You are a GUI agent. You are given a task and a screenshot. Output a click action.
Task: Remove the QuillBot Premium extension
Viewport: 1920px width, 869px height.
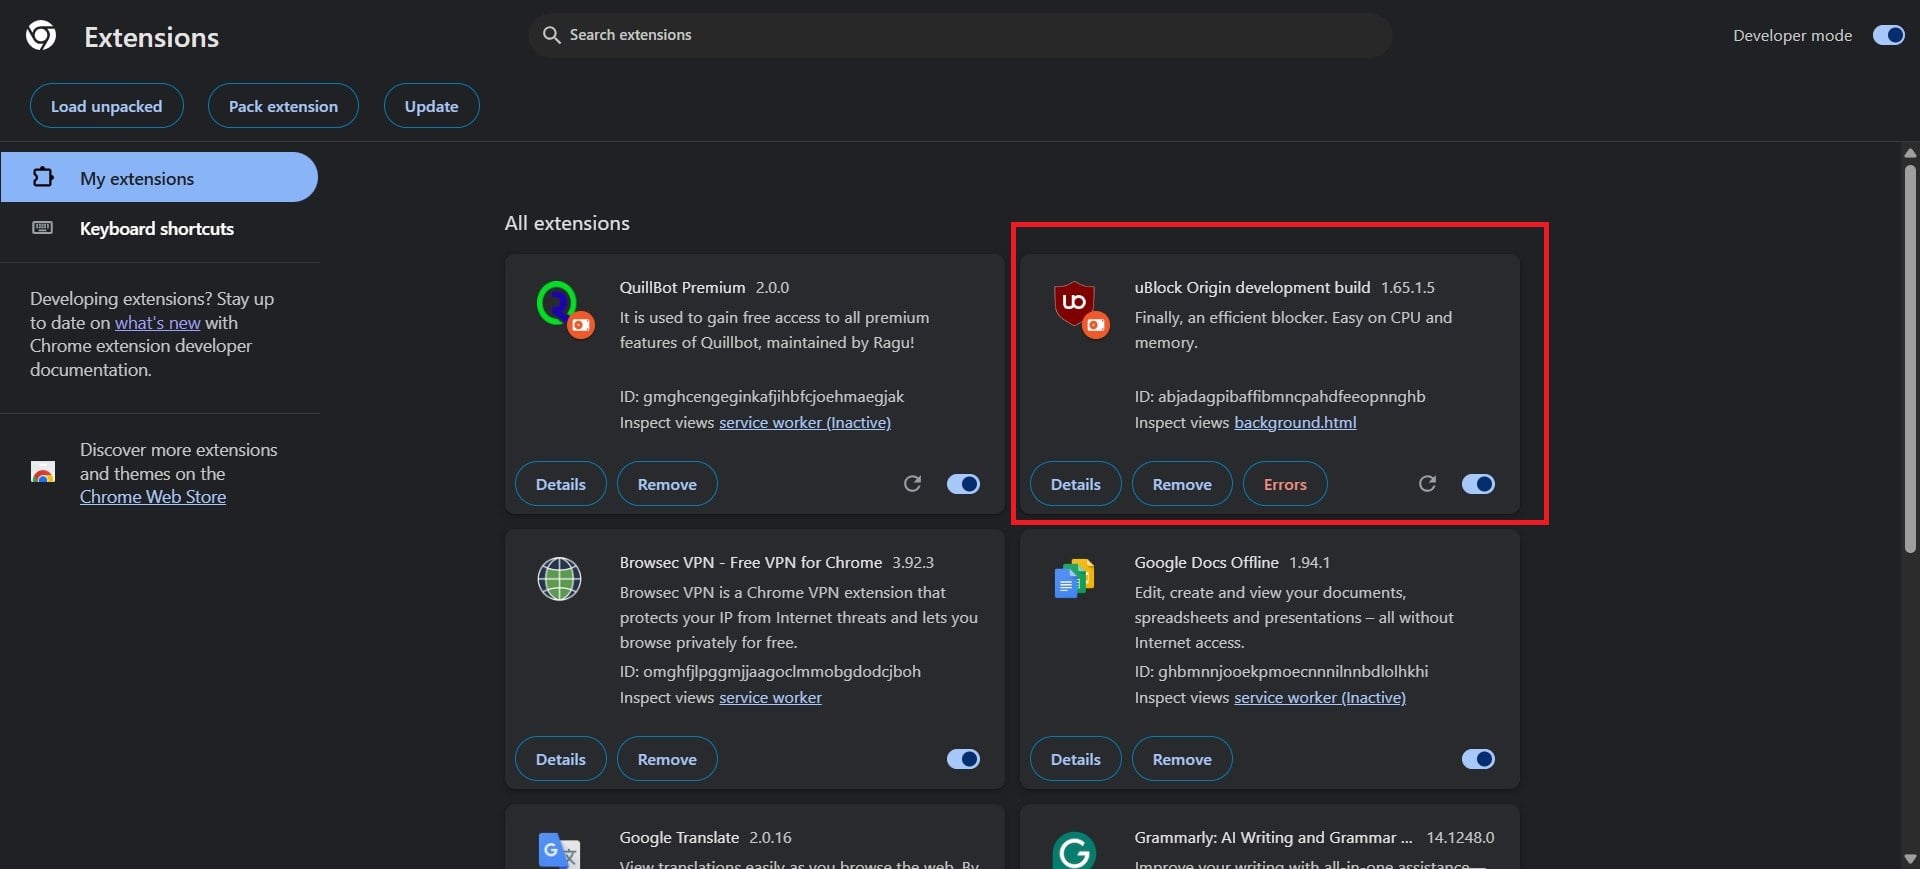(x=667, y=484)
